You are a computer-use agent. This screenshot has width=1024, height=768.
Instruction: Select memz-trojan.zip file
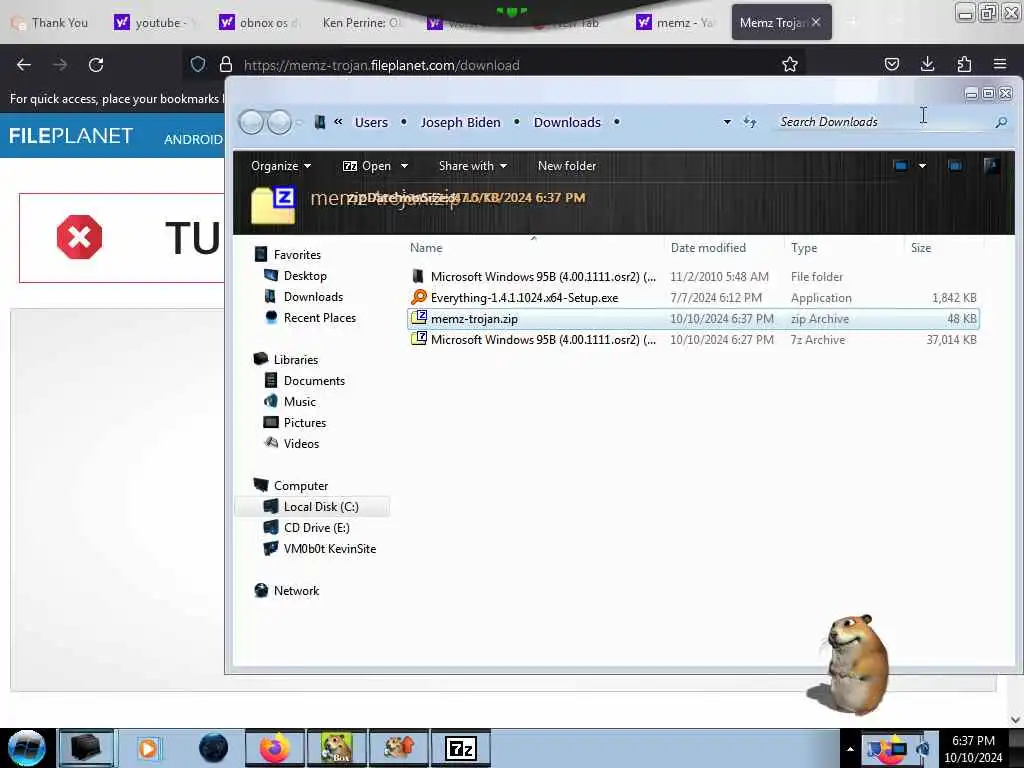693,319
